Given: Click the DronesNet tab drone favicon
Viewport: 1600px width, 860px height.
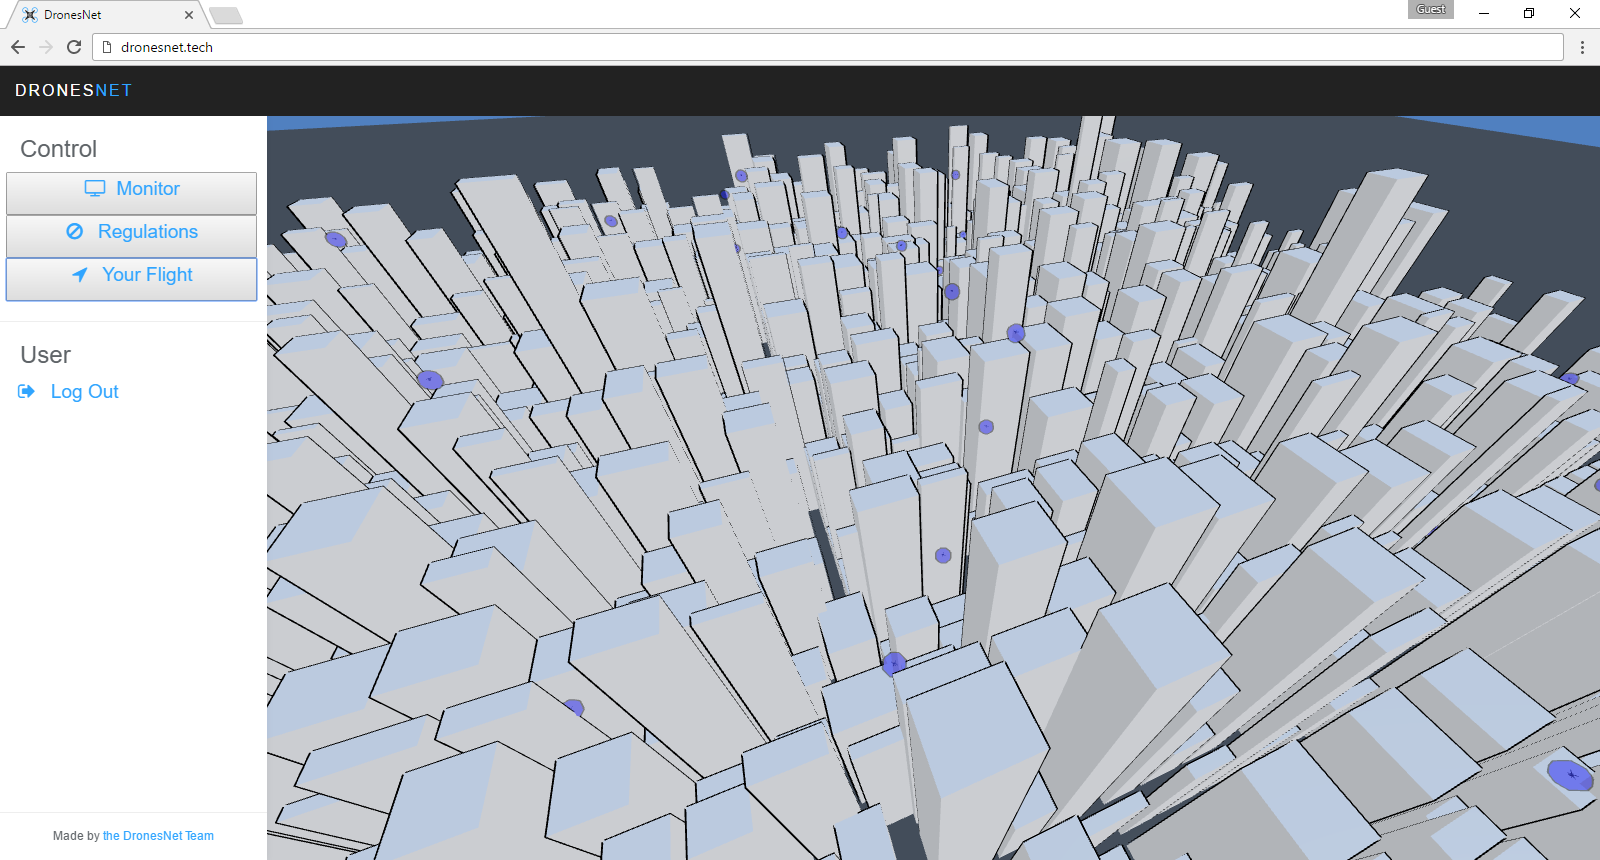Looking at the screenshot, I should [x=30, y=15].
